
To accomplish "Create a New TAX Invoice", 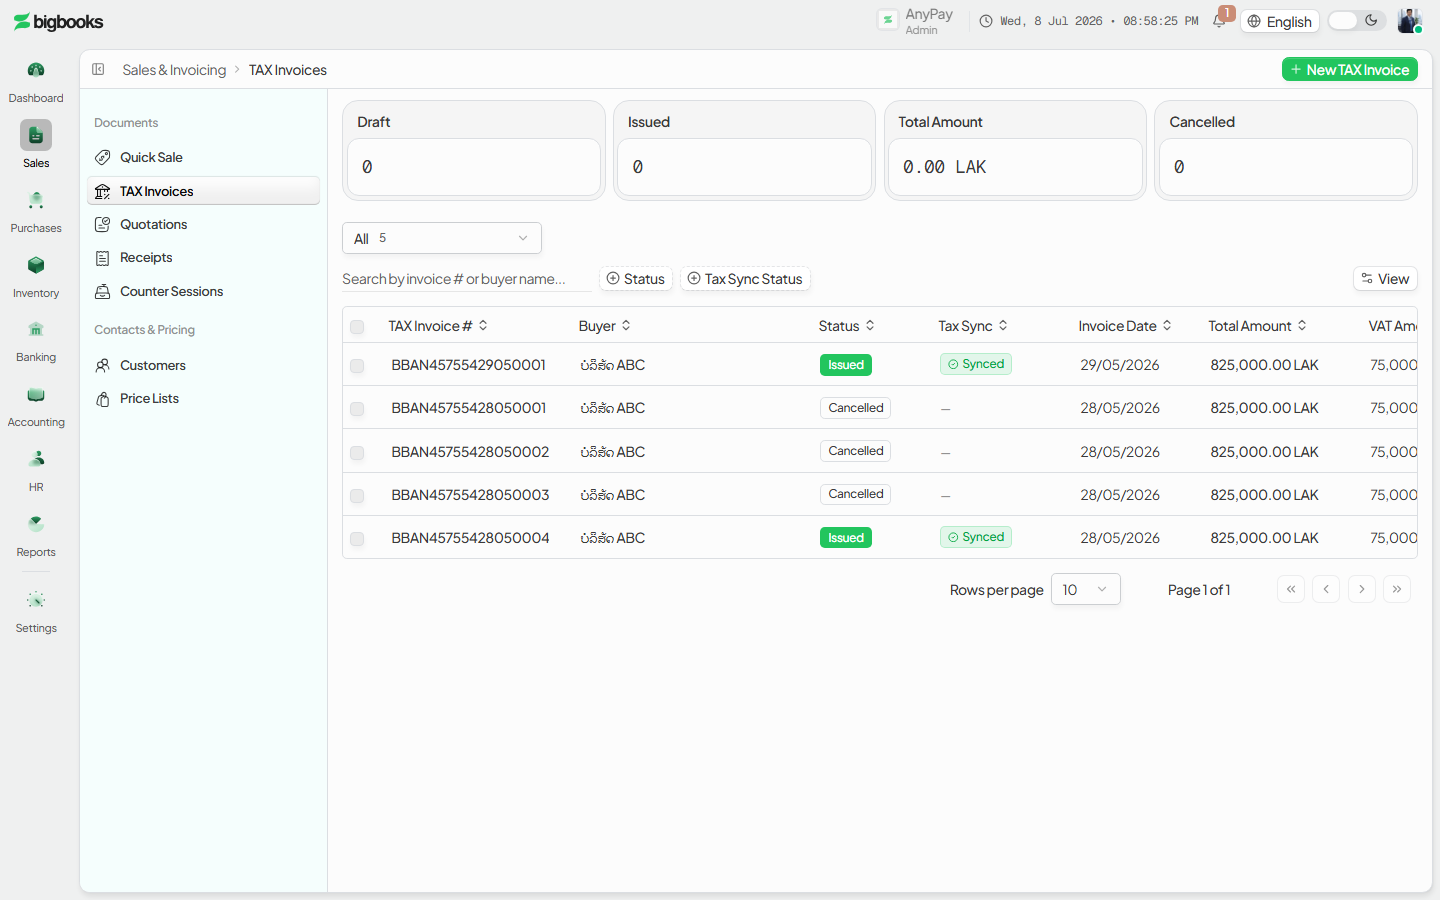I will pos(1350,69).
